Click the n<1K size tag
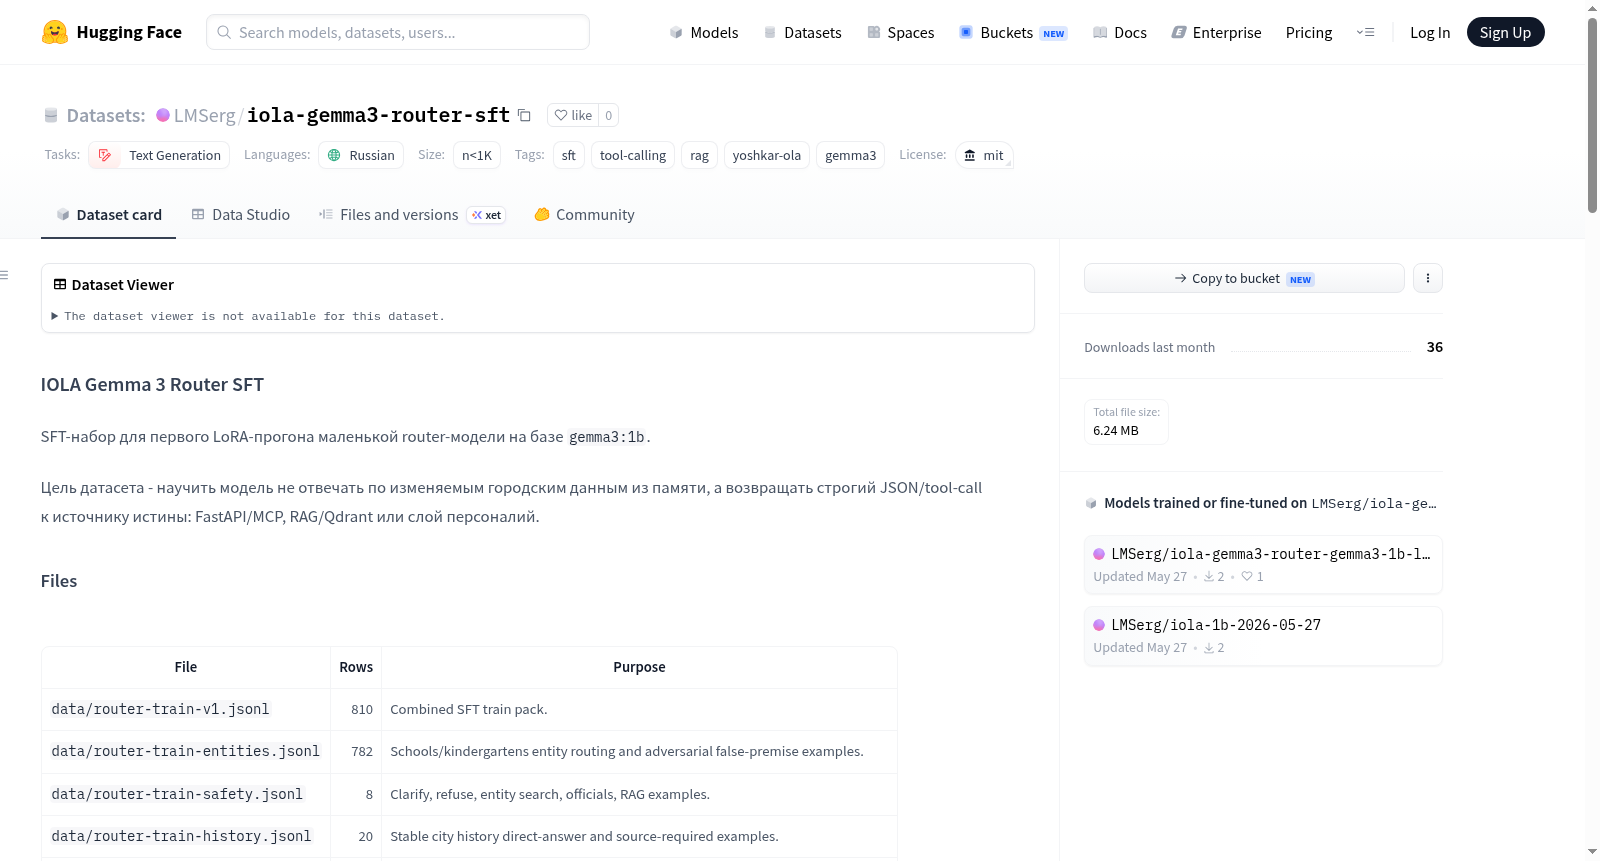 477,155
